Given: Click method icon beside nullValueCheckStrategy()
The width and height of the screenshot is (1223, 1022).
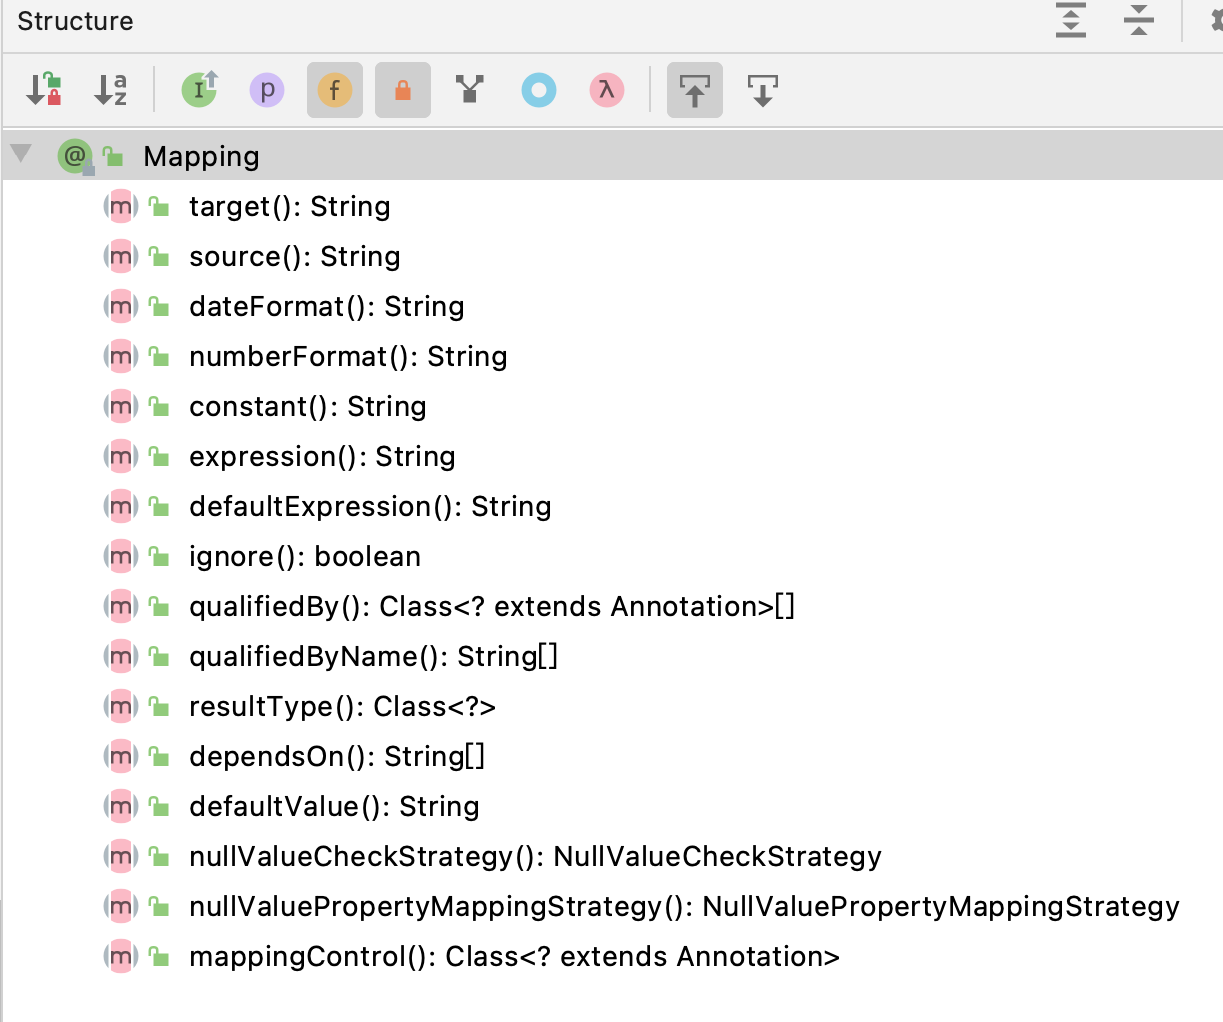Looking at the screenshot, I should pyautogui.click(x=121, y=857).
